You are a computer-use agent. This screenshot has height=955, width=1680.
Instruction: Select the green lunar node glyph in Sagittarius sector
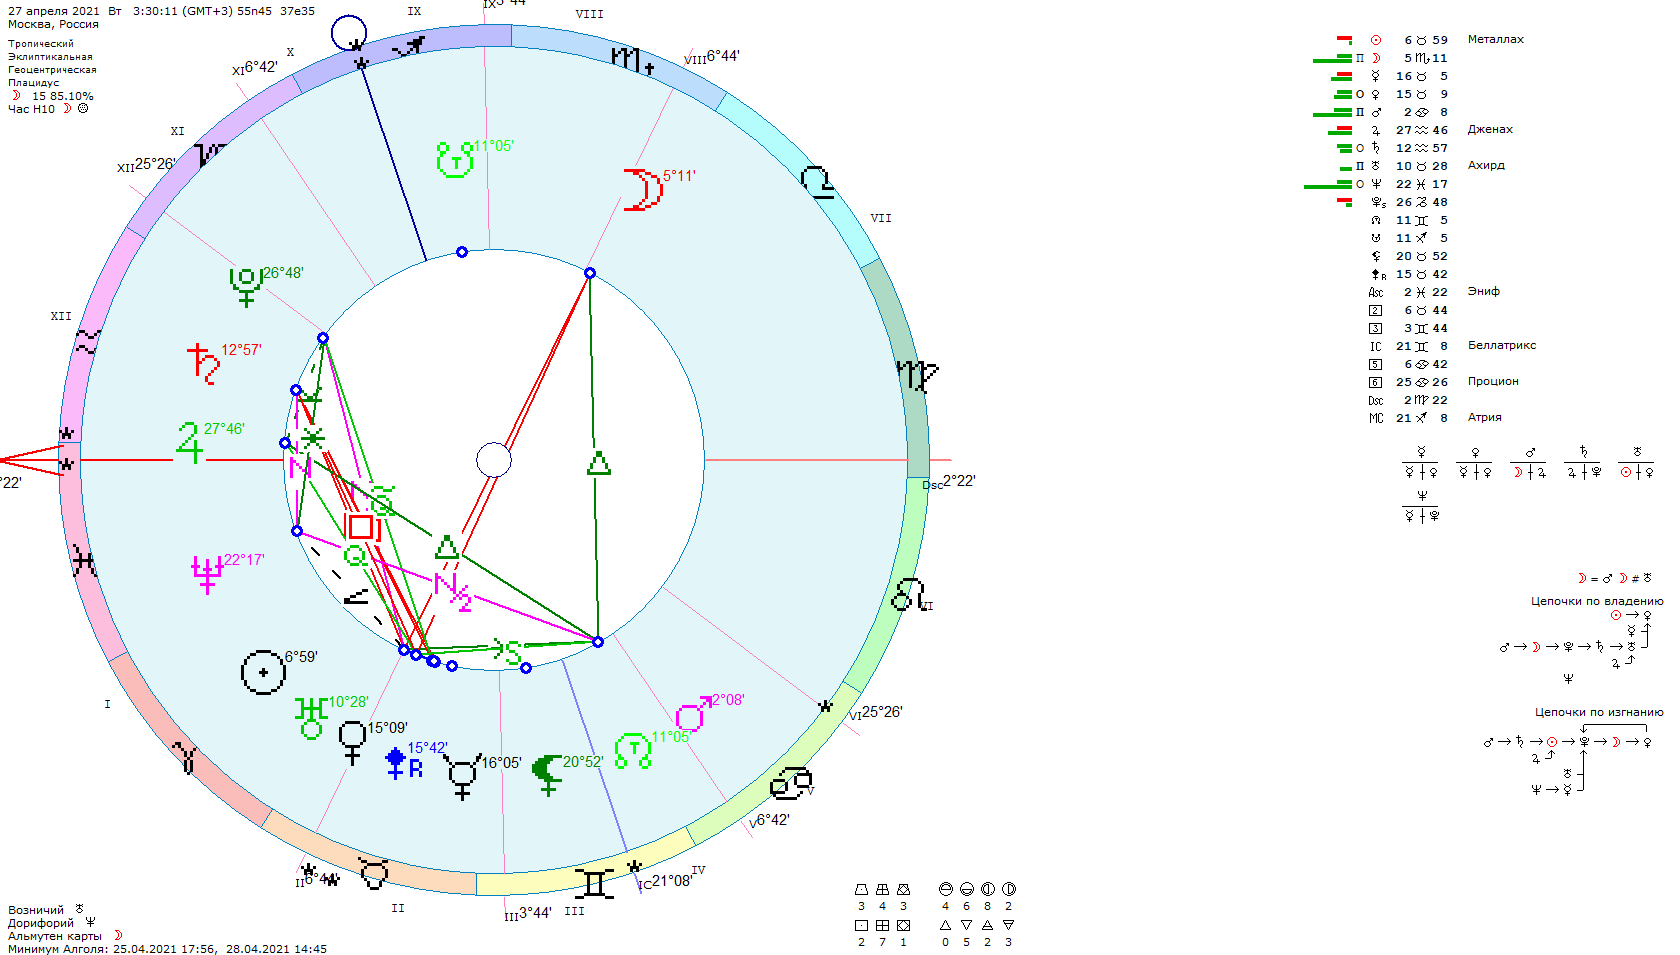click(455, 160)
